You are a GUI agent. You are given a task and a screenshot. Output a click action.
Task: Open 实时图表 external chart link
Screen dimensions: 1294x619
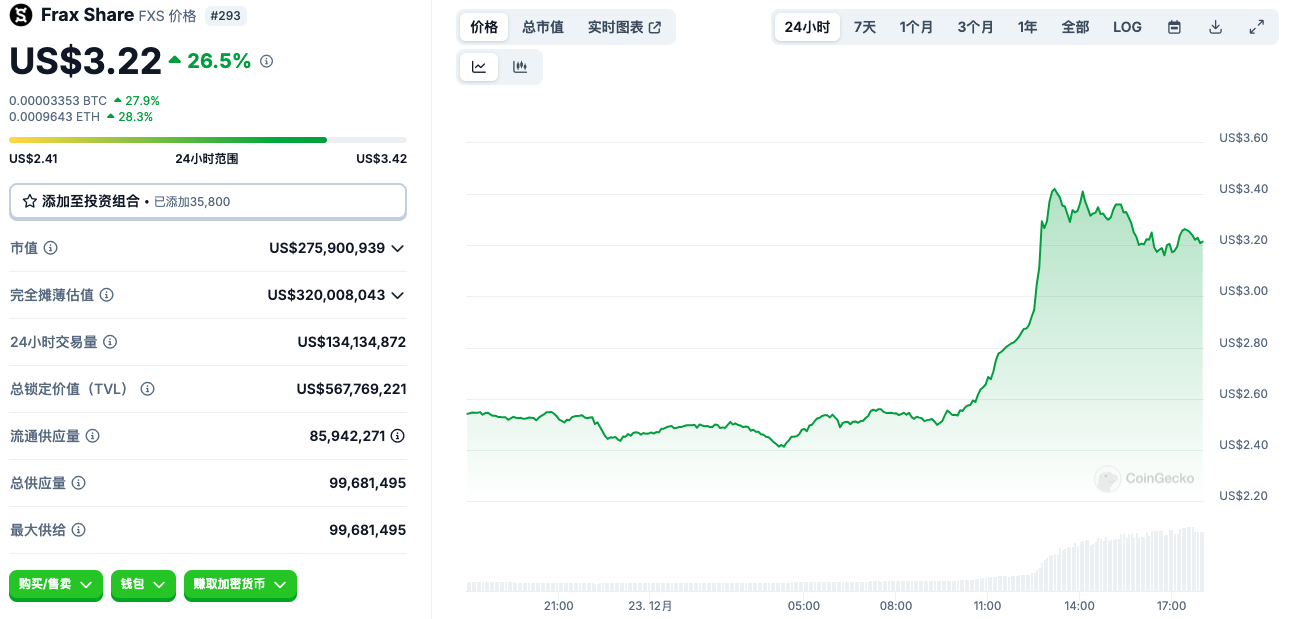coord(624,27)
